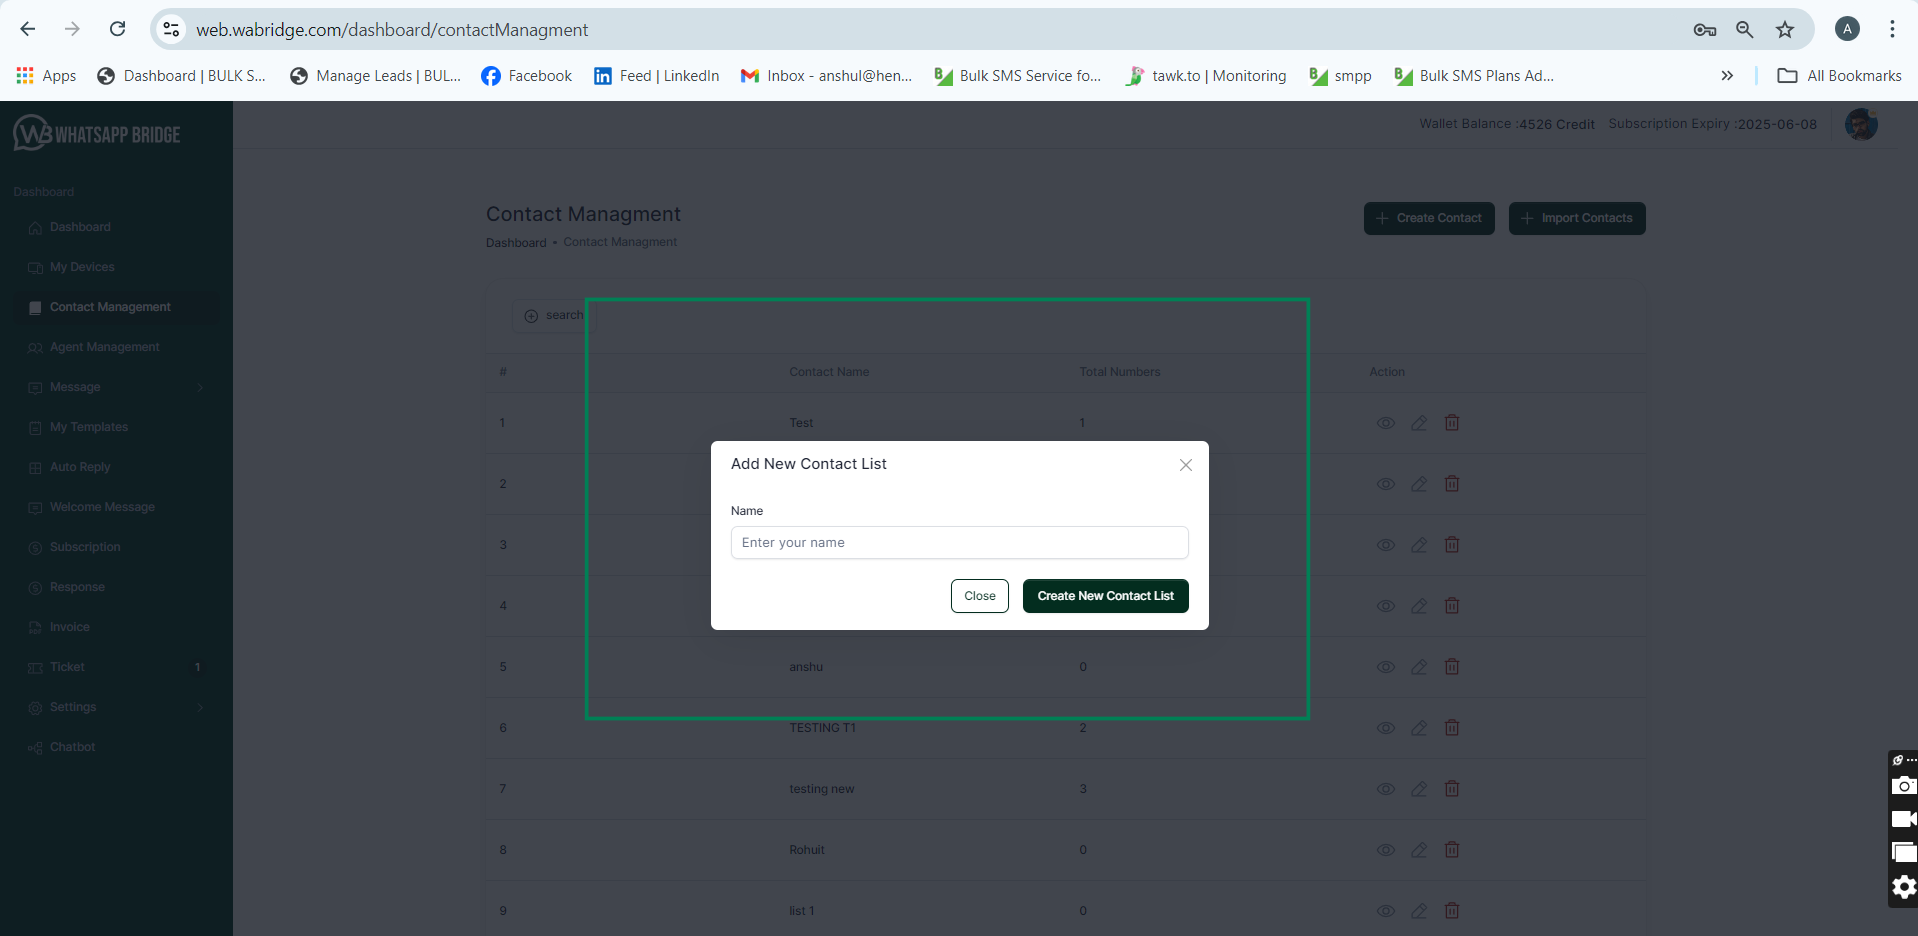View contact list in row 3
Viewport: 1918px width, 936px height.
[1386, 545]
